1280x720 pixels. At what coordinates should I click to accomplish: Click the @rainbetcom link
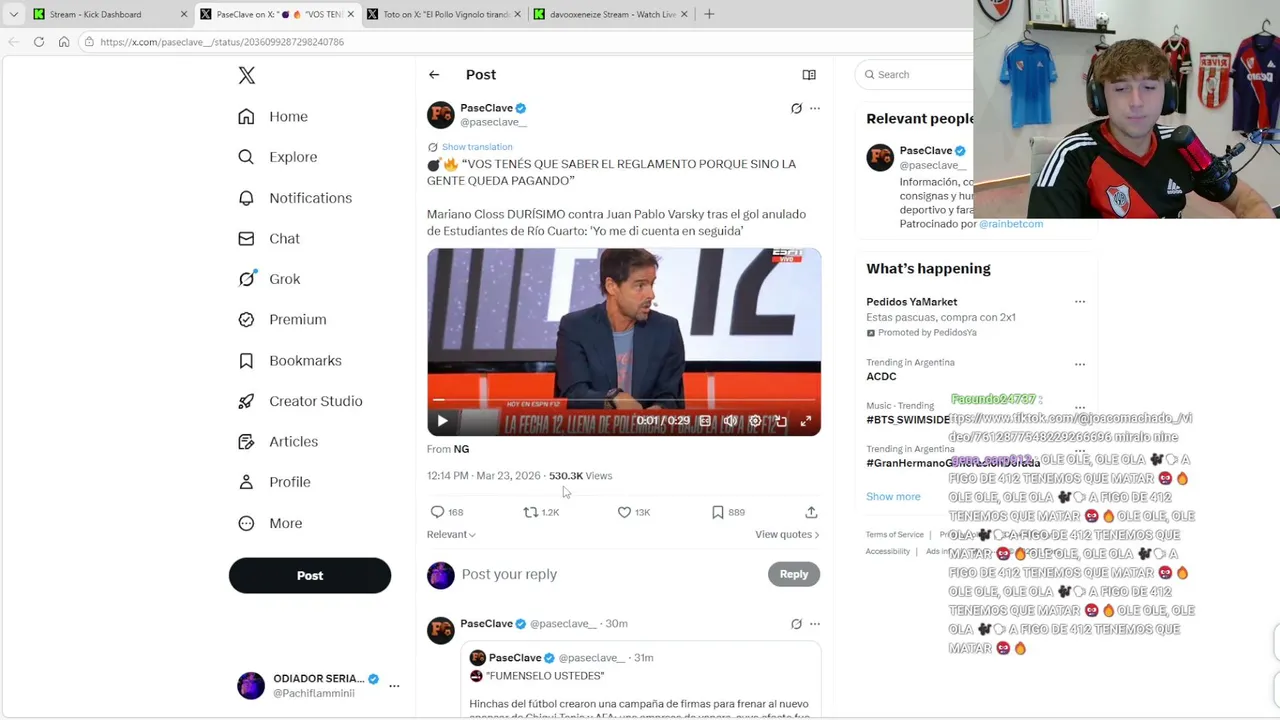(x=1011, y=224)
